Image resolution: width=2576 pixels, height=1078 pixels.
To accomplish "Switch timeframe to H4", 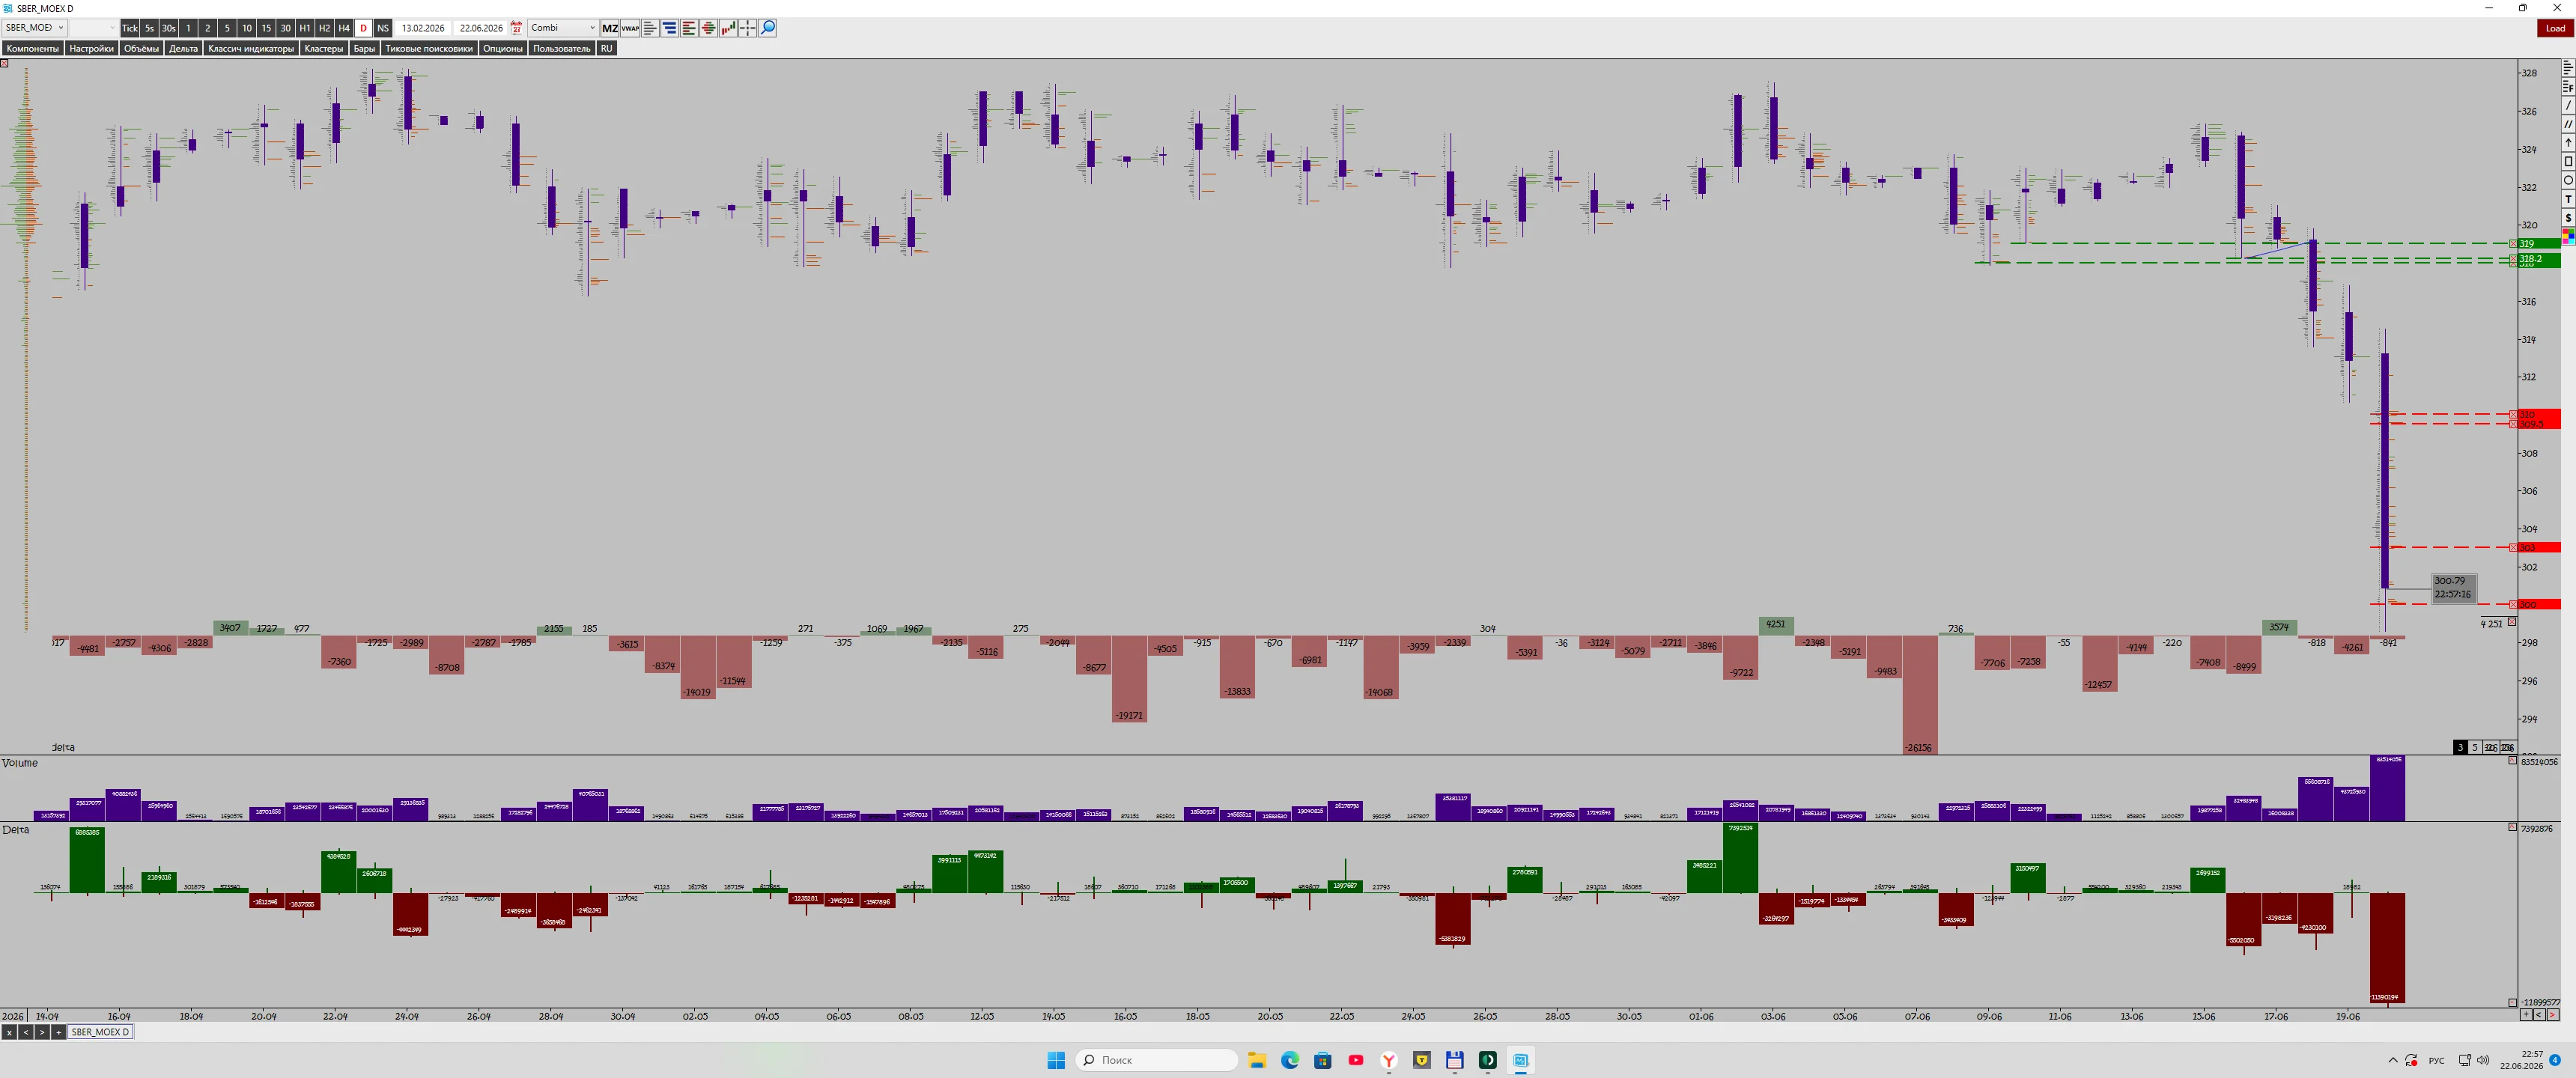I will click(x=344, y=28).
